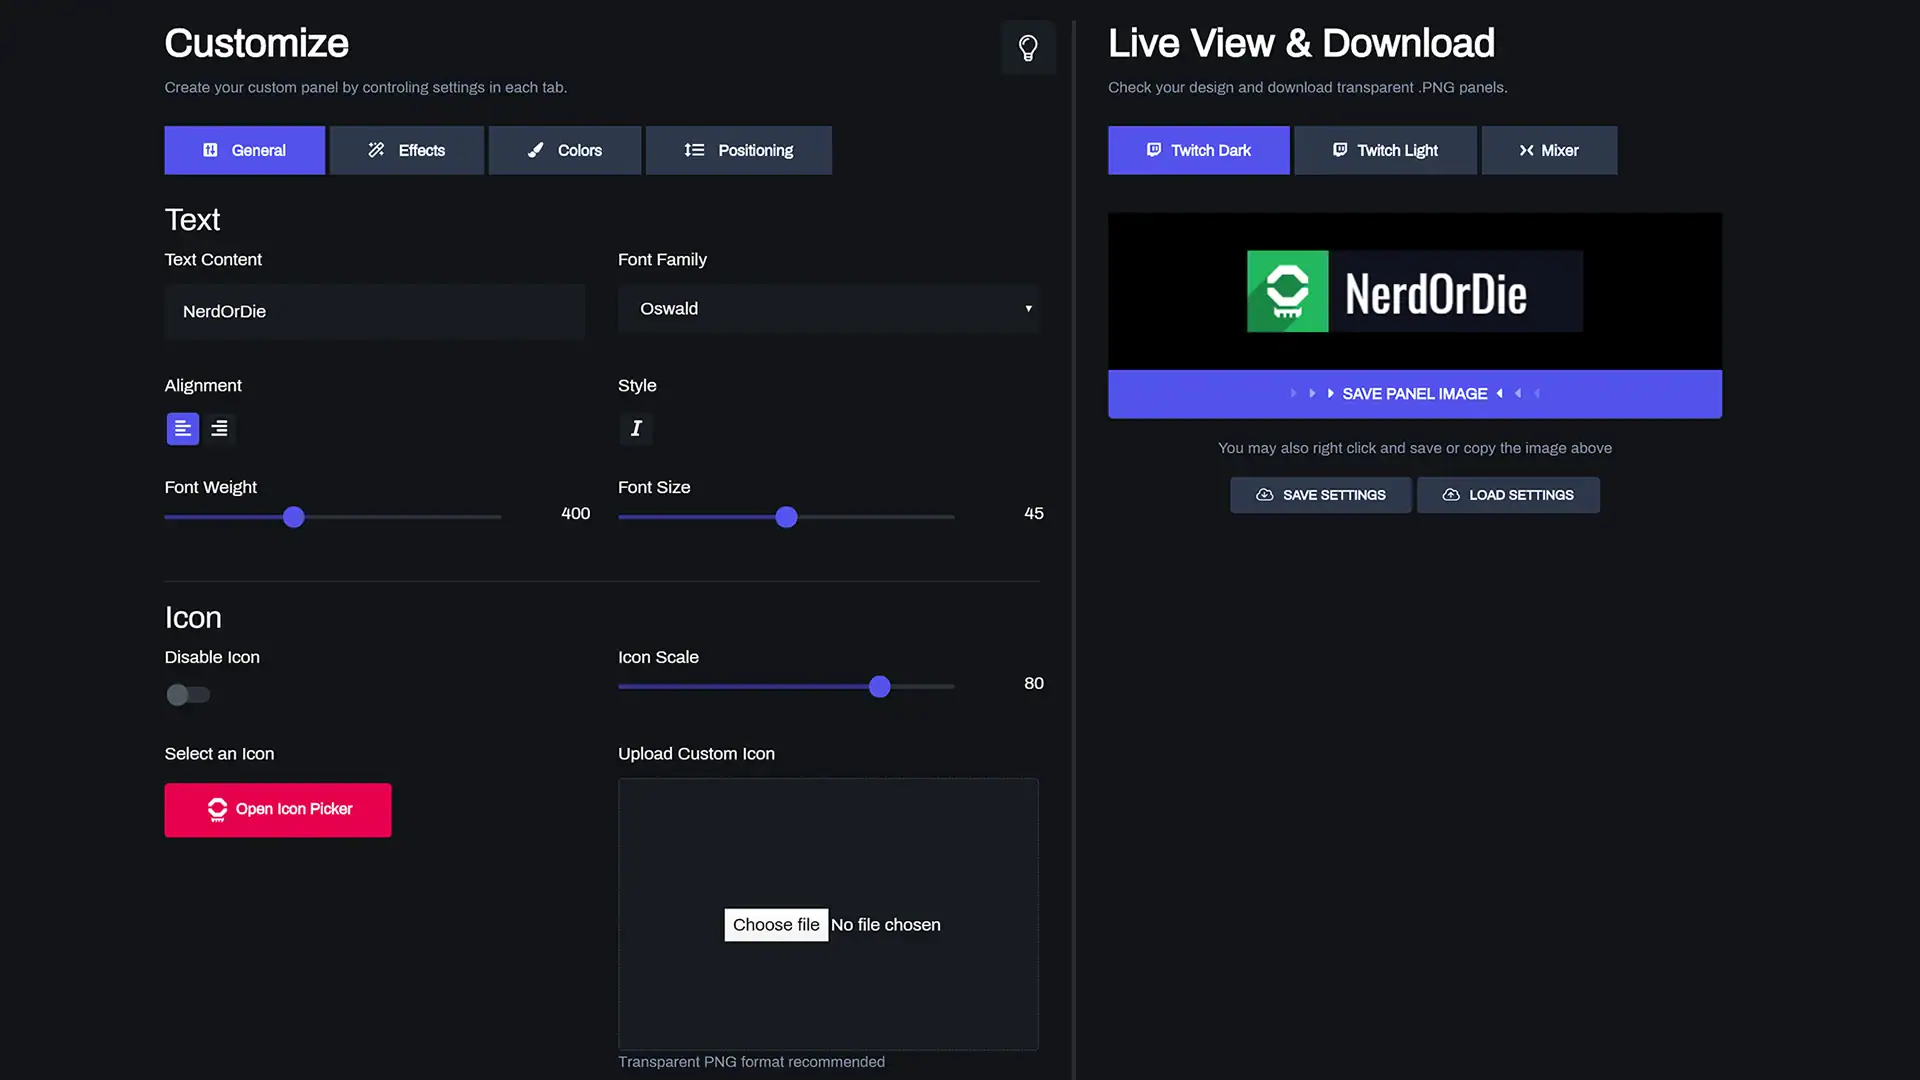
Task: Click the Font Size slider handle
Action: 787,517
